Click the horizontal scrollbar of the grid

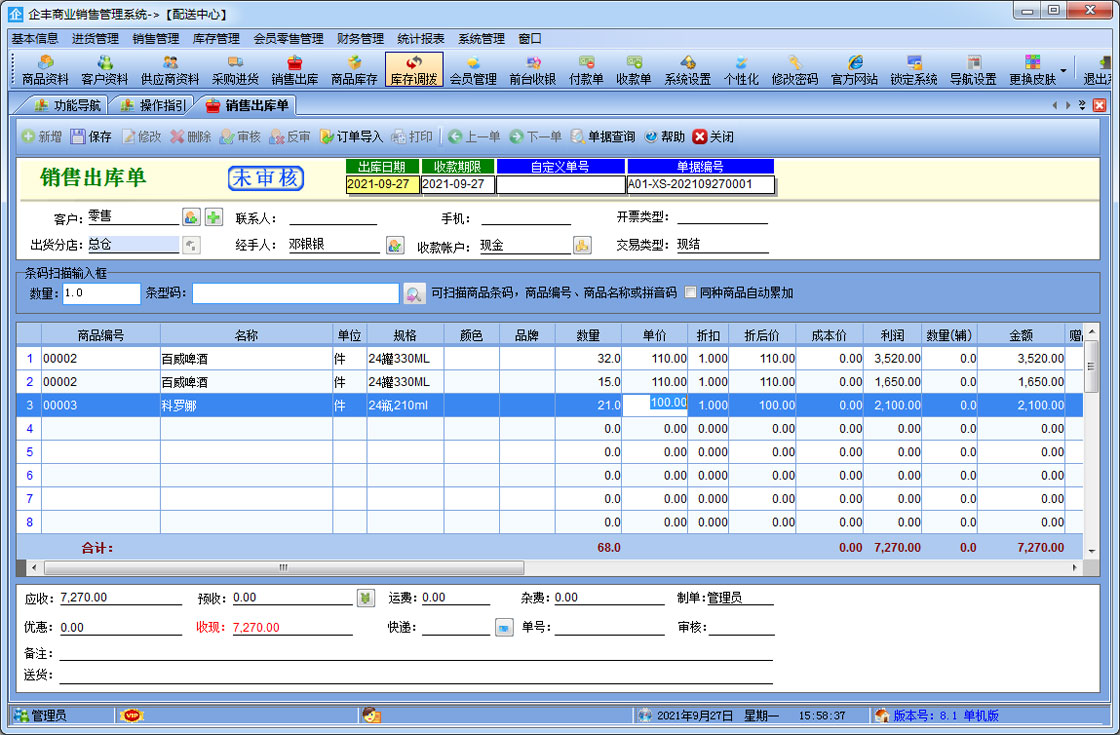click(x=283, y=567)
